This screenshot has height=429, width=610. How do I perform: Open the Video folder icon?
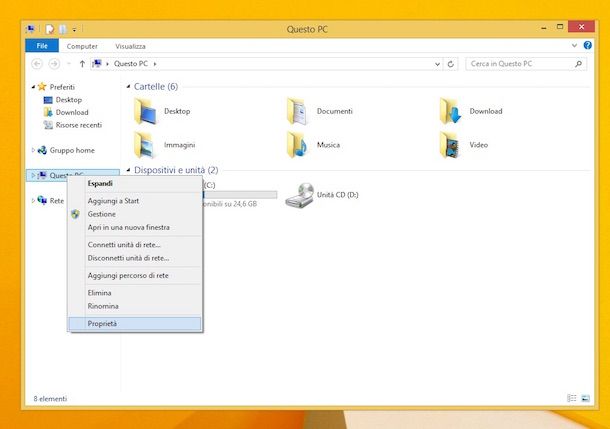coord(450,145)
